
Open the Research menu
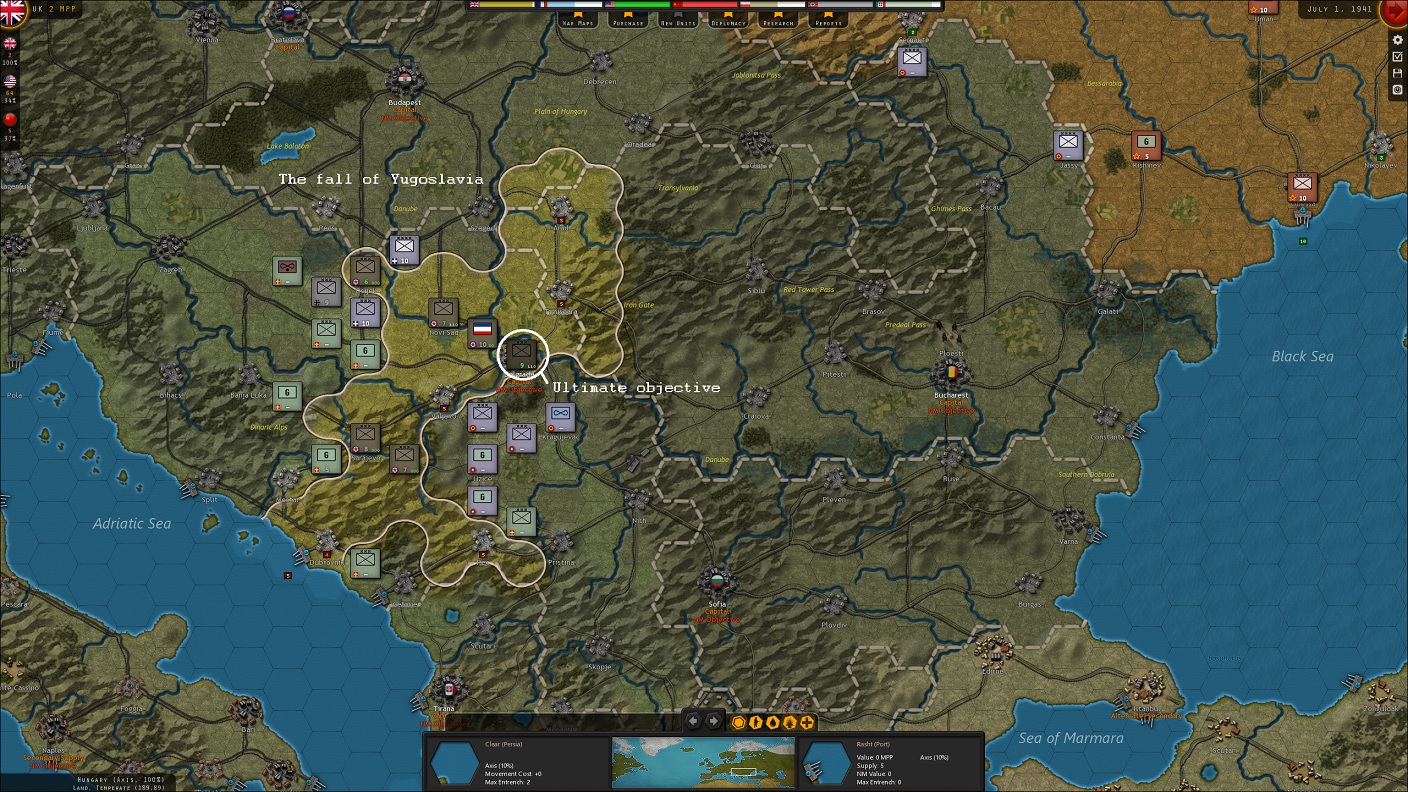[778, 21]
